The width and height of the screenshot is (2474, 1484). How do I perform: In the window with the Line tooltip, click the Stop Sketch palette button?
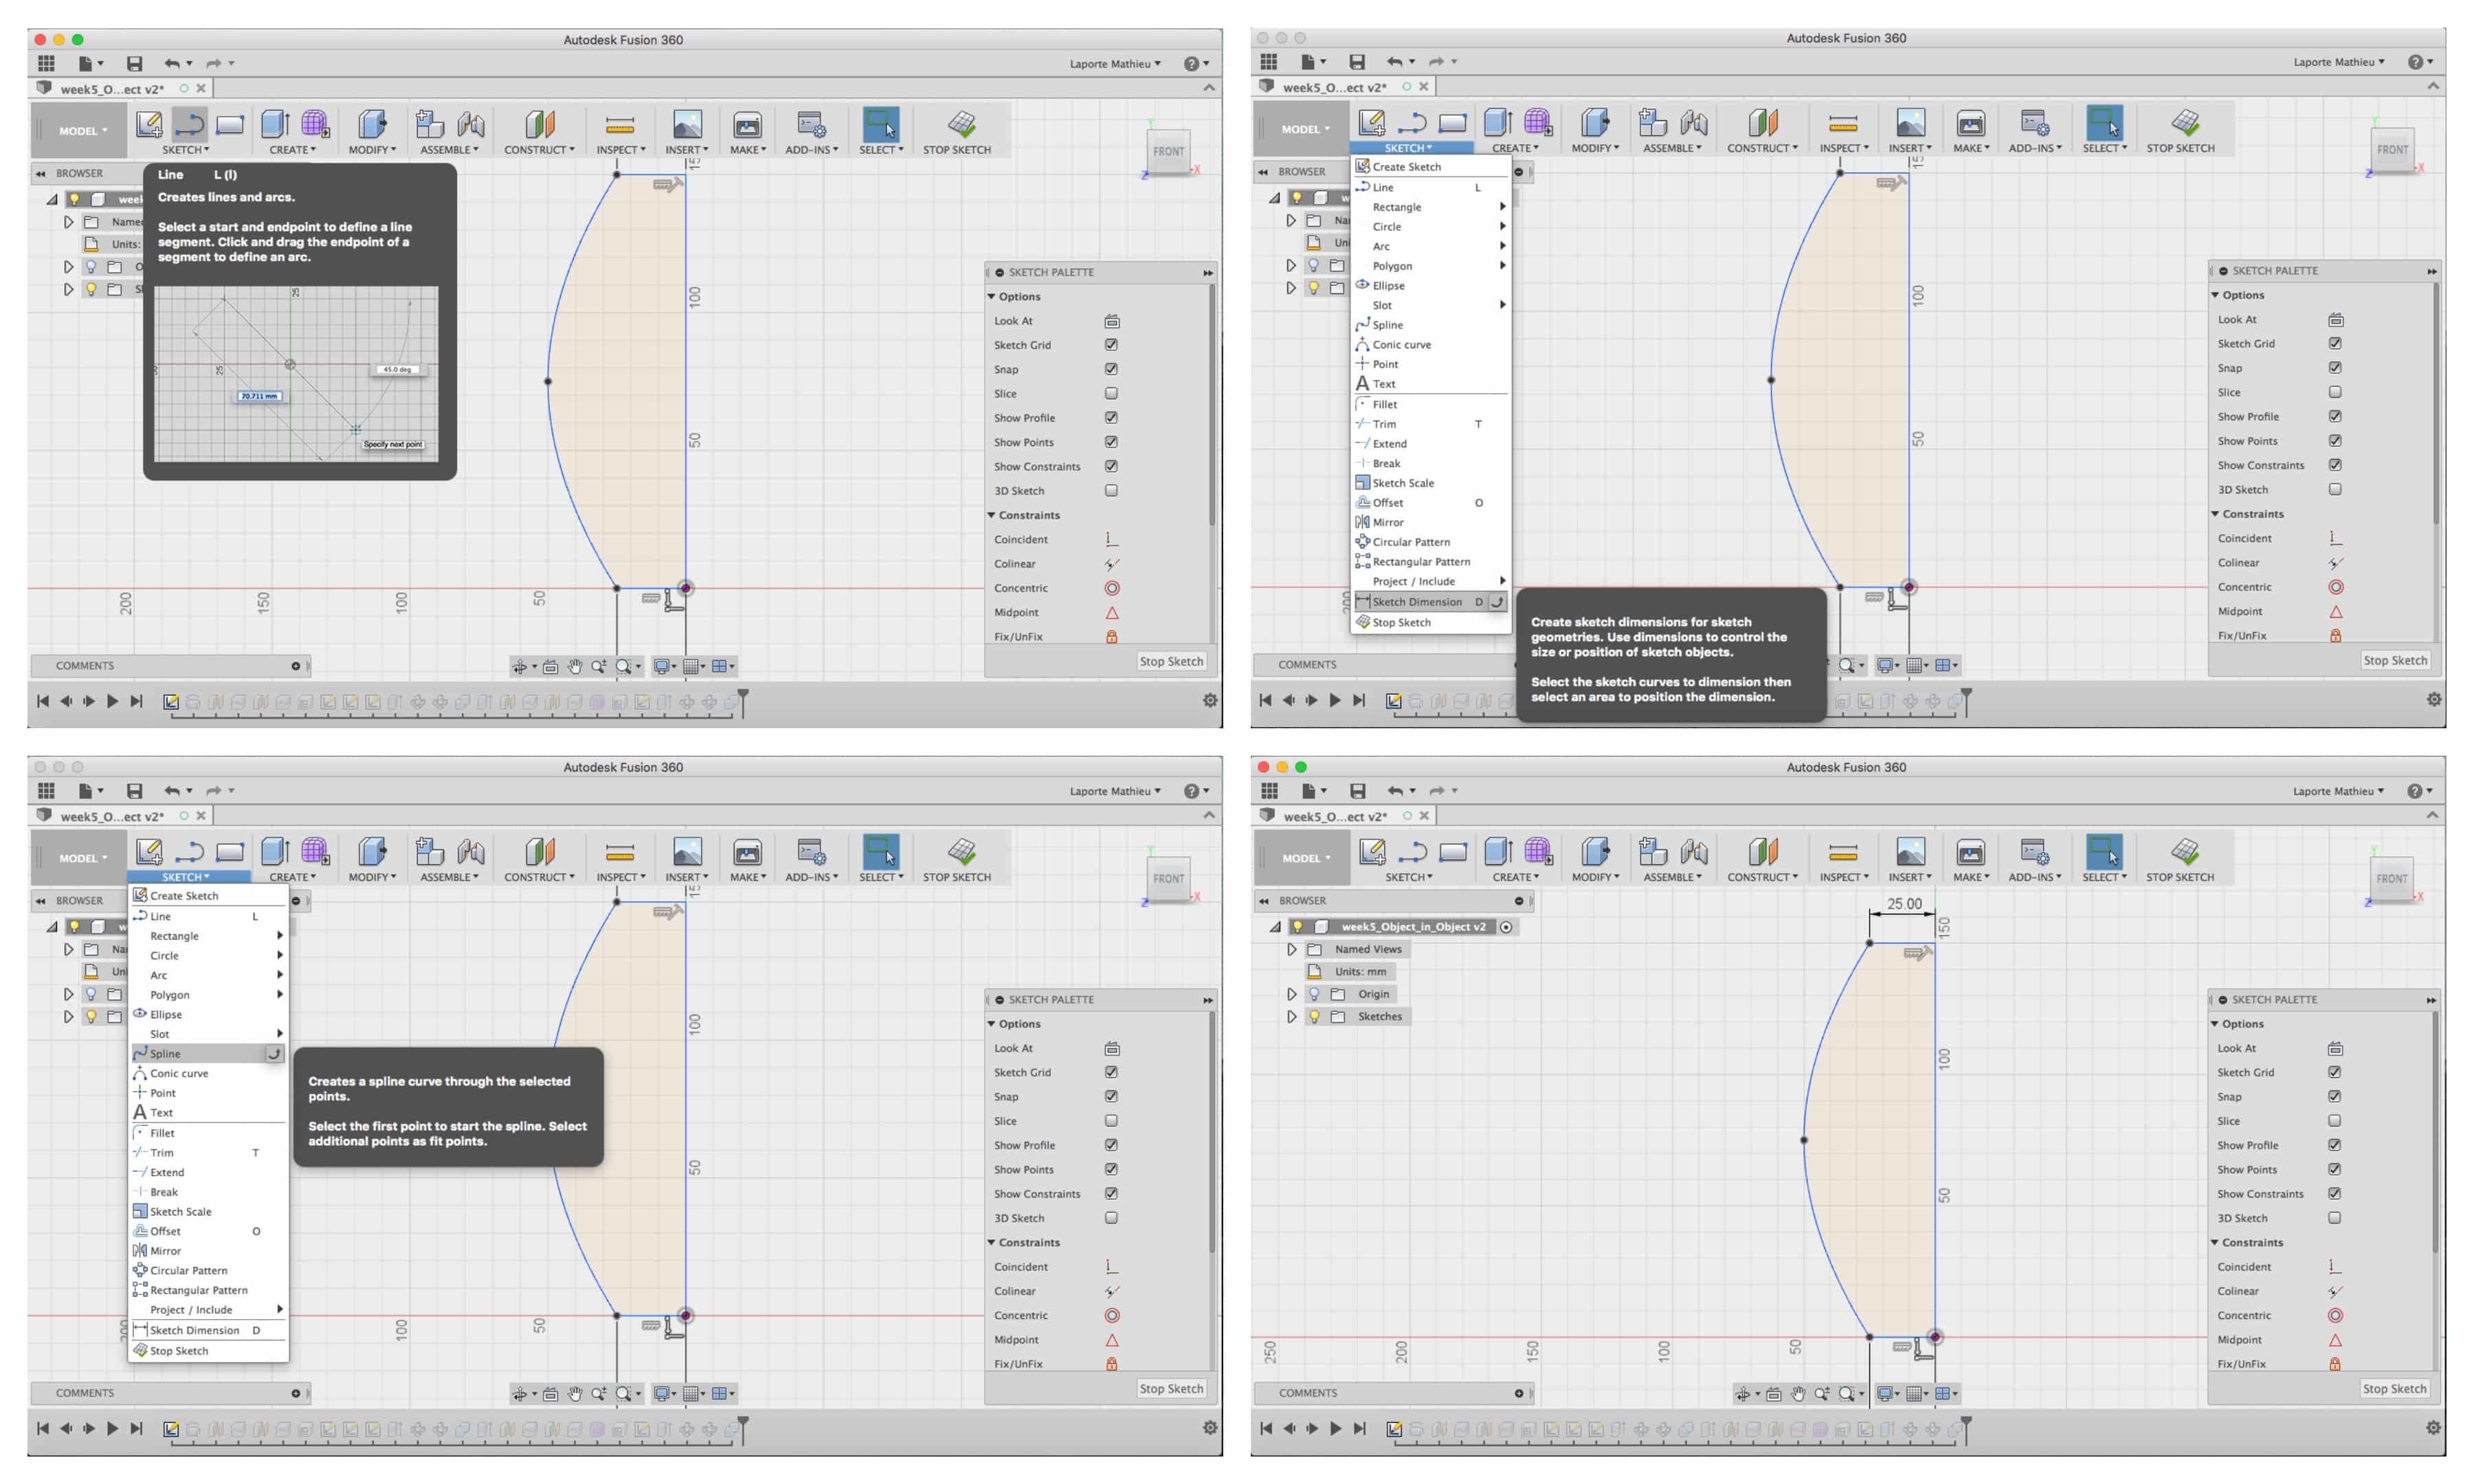point(1171,662)
